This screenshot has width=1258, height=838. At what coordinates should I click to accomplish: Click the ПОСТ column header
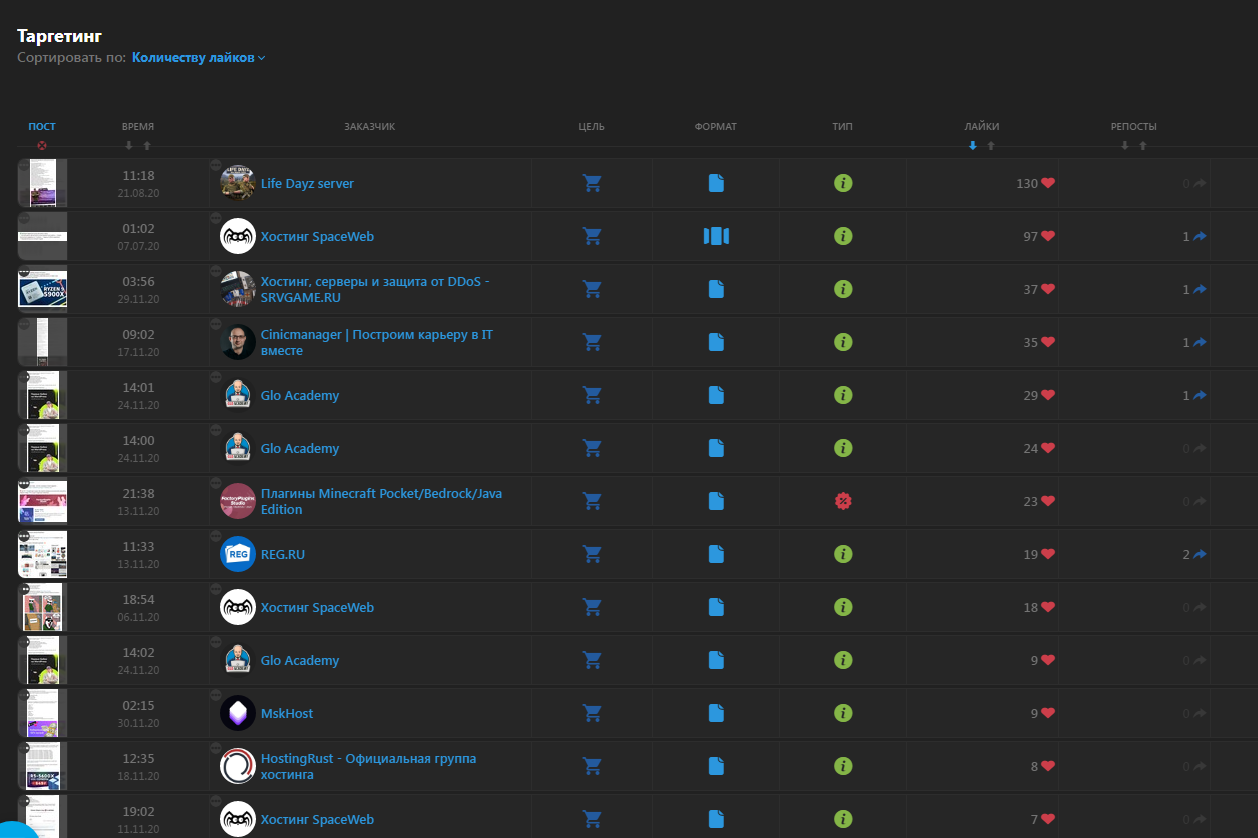42,127
